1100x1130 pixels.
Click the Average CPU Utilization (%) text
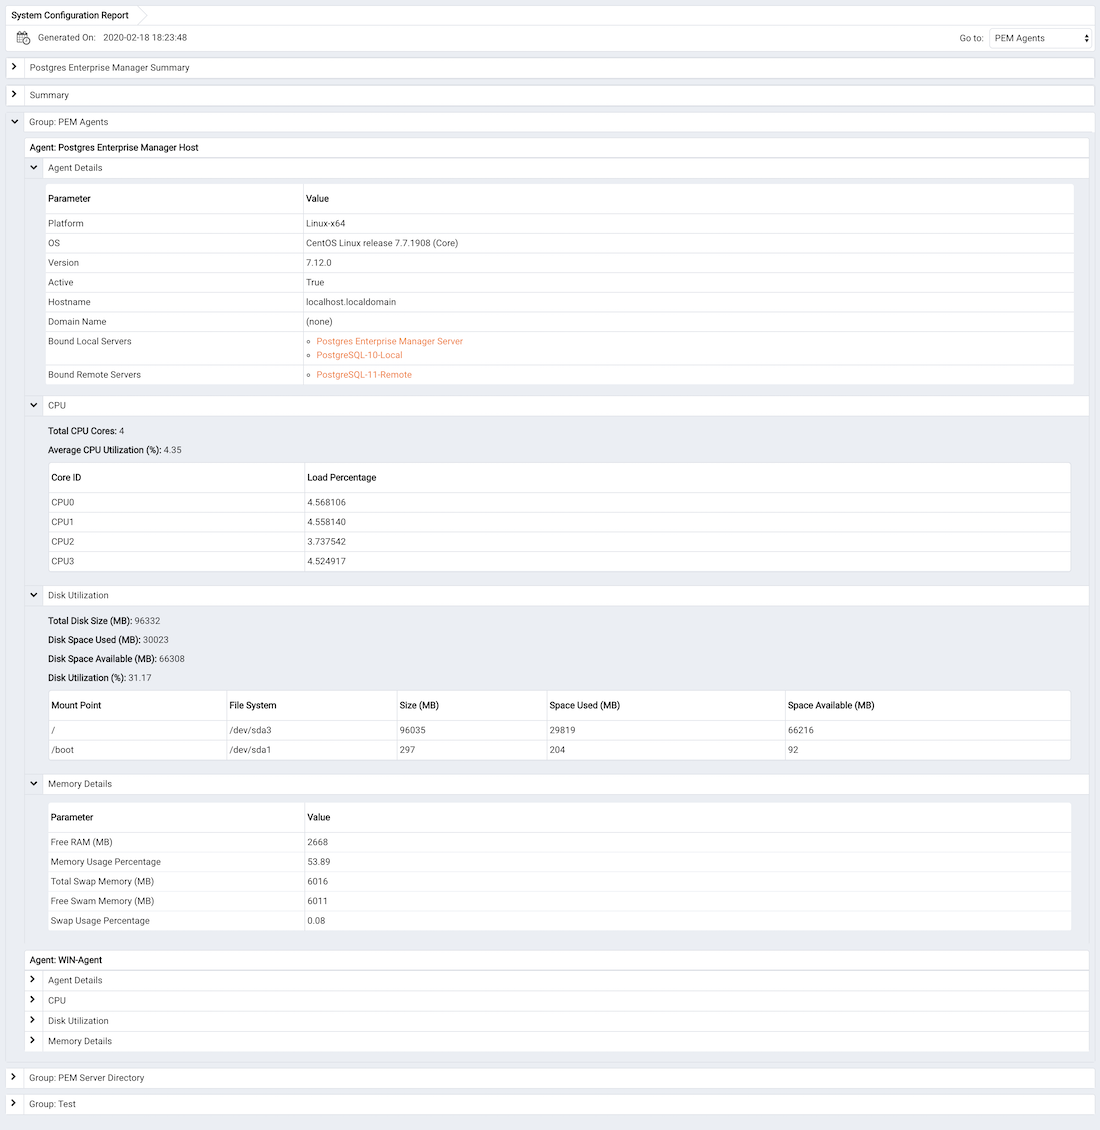pos(115,450)
